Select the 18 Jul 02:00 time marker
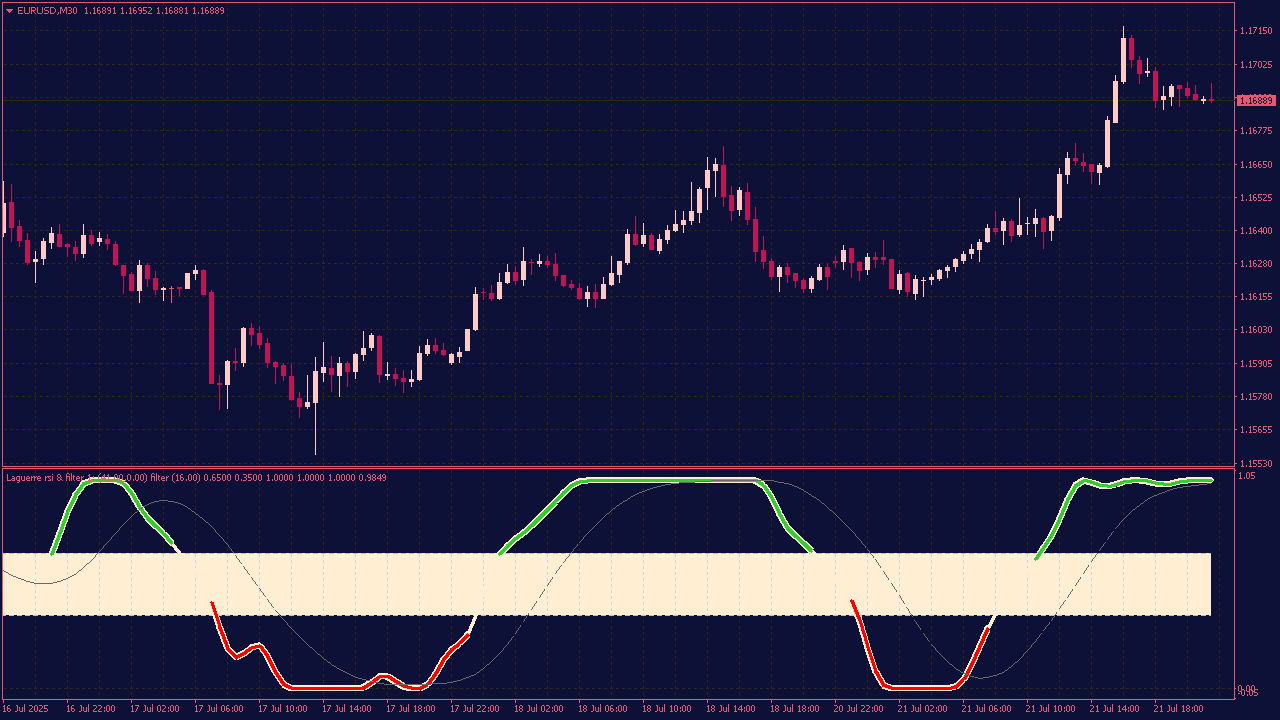 point(539,708)
